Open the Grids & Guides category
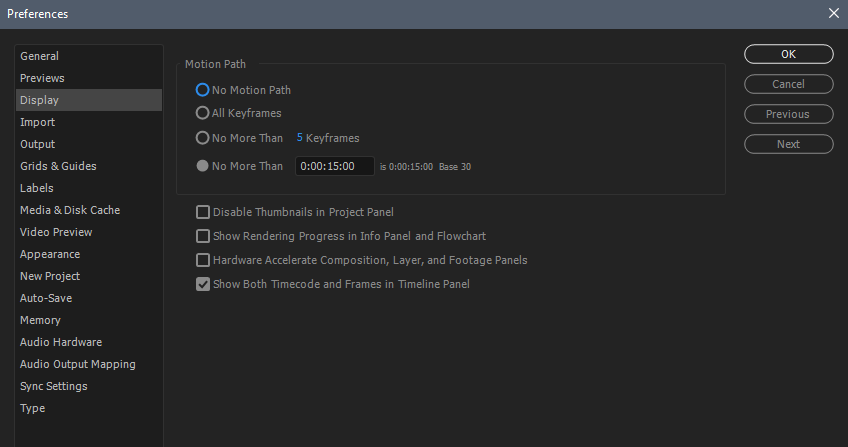848x447 pixels. [x=58, y=166]
